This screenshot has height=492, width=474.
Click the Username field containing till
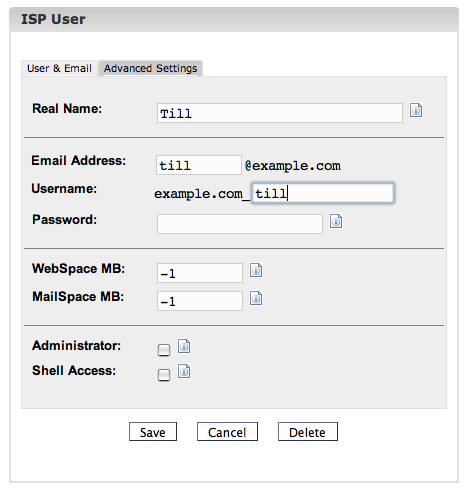pyautogui.click(x=323, y=193)
